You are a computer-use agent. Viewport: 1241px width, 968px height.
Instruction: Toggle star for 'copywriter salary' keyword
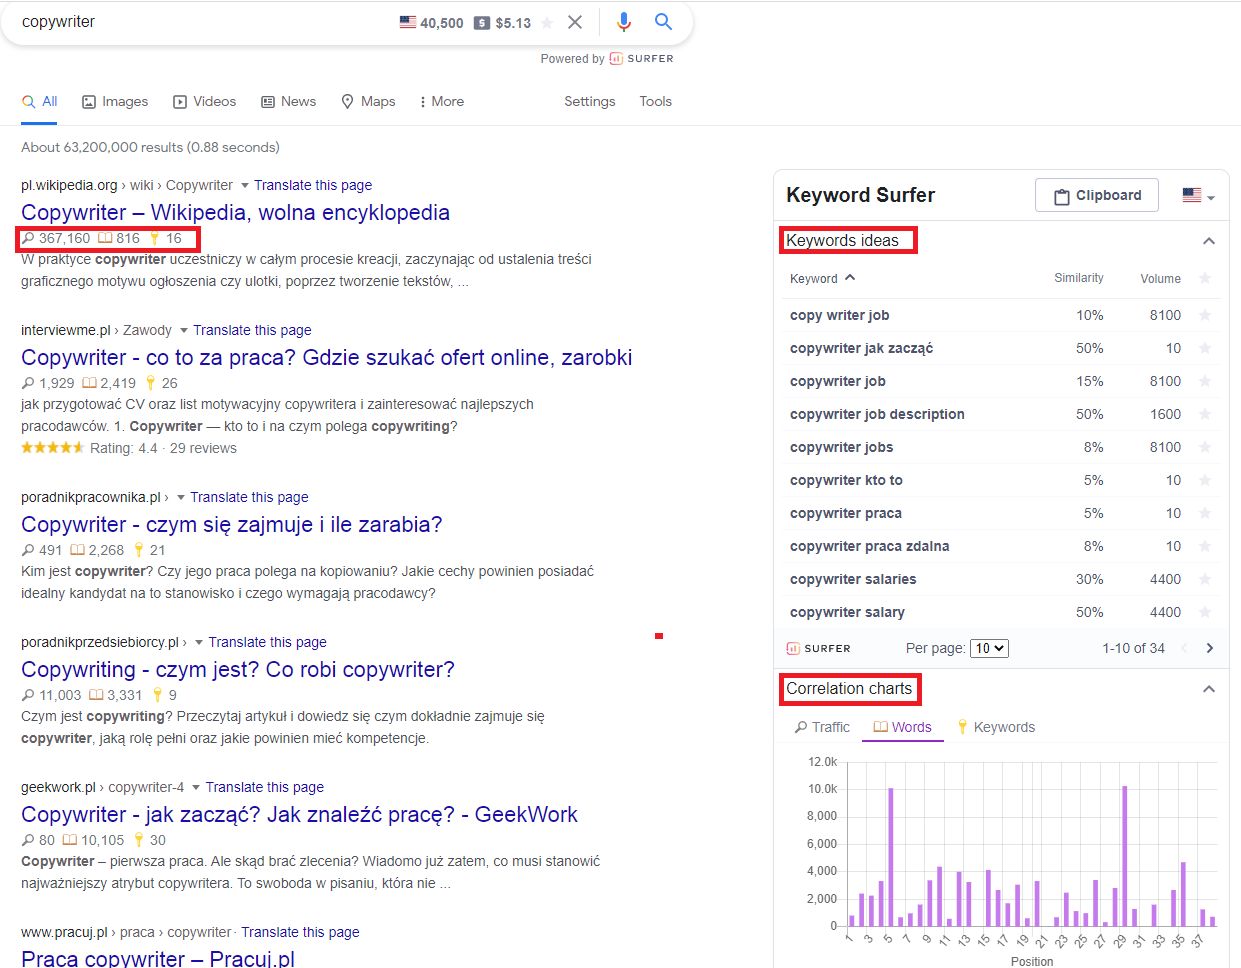1205,612
